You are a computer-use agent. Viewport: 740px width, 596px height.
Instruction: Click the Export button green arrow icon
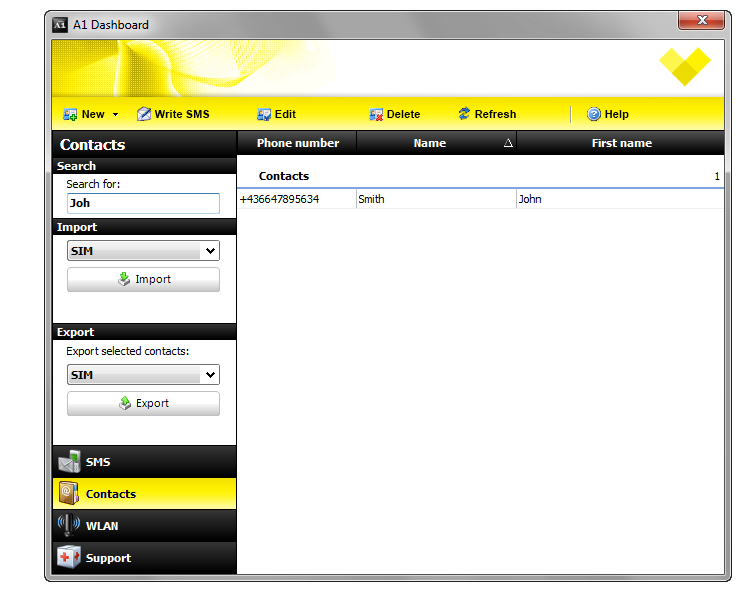125,403
